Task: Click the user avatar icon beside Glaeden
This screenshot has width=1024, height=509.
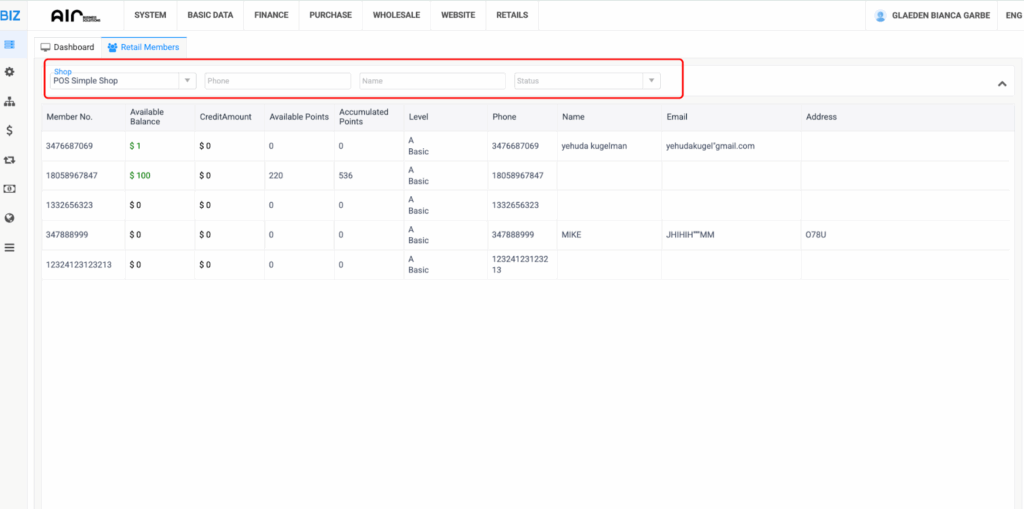Action: (x=880, y=16)
